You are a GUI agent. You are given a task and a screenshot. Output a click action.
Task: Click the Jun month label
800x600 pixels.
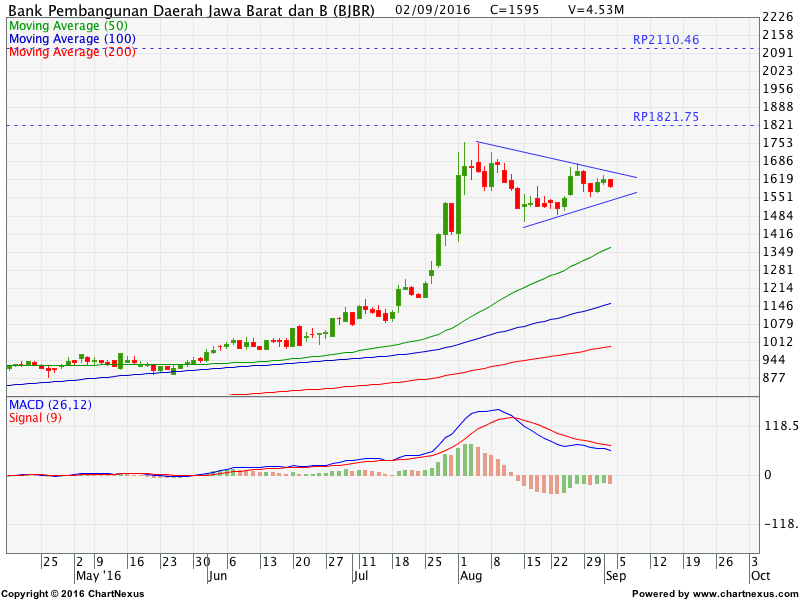coord(218,577)
